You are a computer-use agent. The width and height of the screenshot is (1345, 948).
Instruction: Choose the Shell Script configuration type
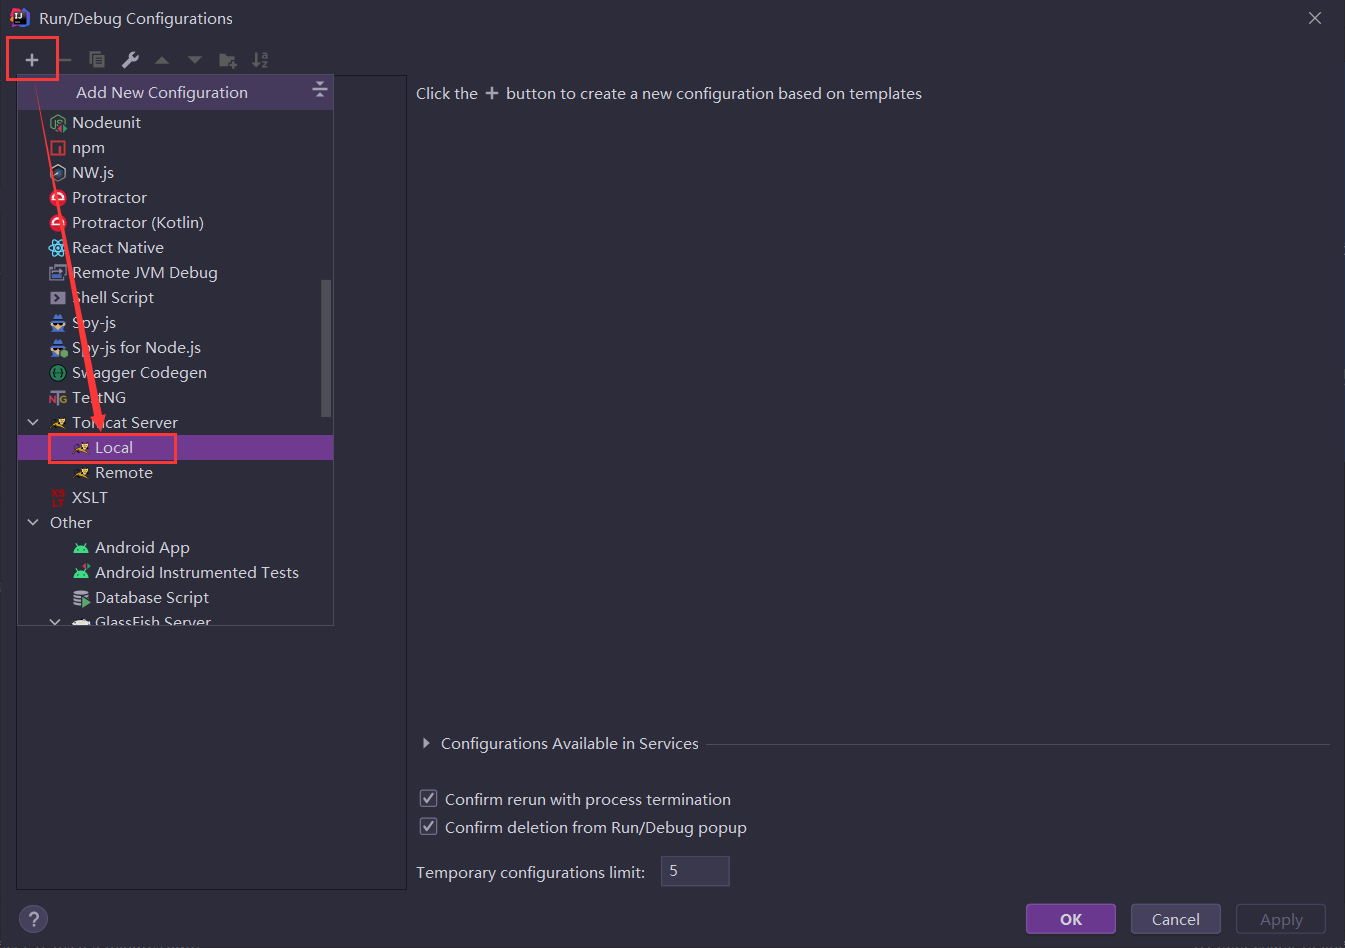coord(175,298)
